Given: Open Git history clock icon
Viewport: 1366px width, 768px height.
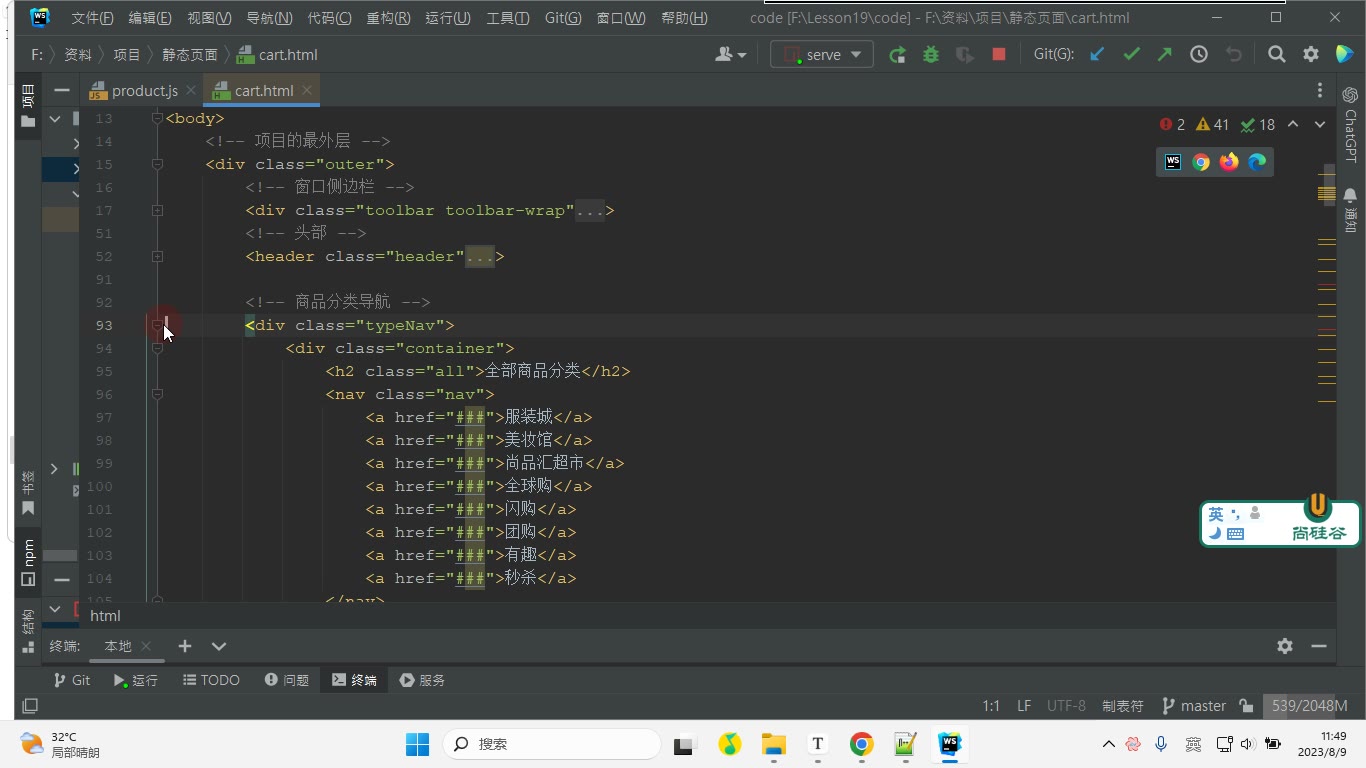Looking at the screenshot, I should pyautogui.click(x=1199, y=55).
